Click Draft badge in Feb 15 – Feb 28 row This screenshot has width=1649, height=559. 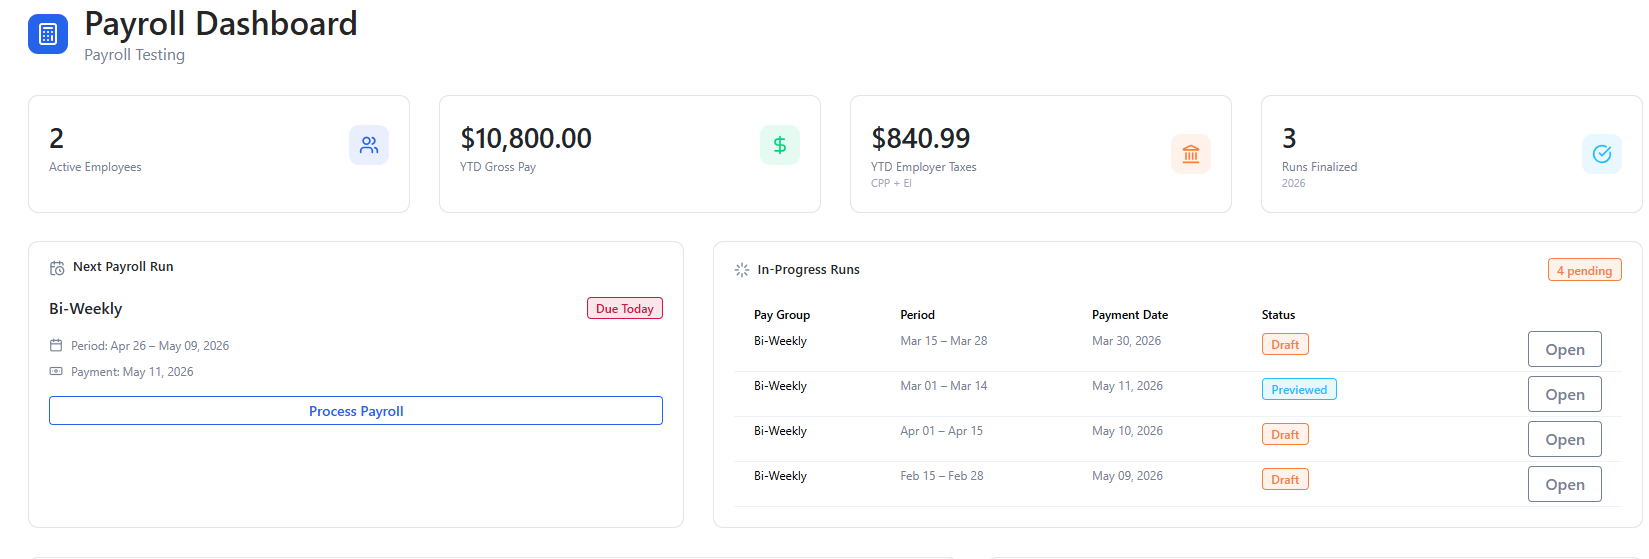1285,479
